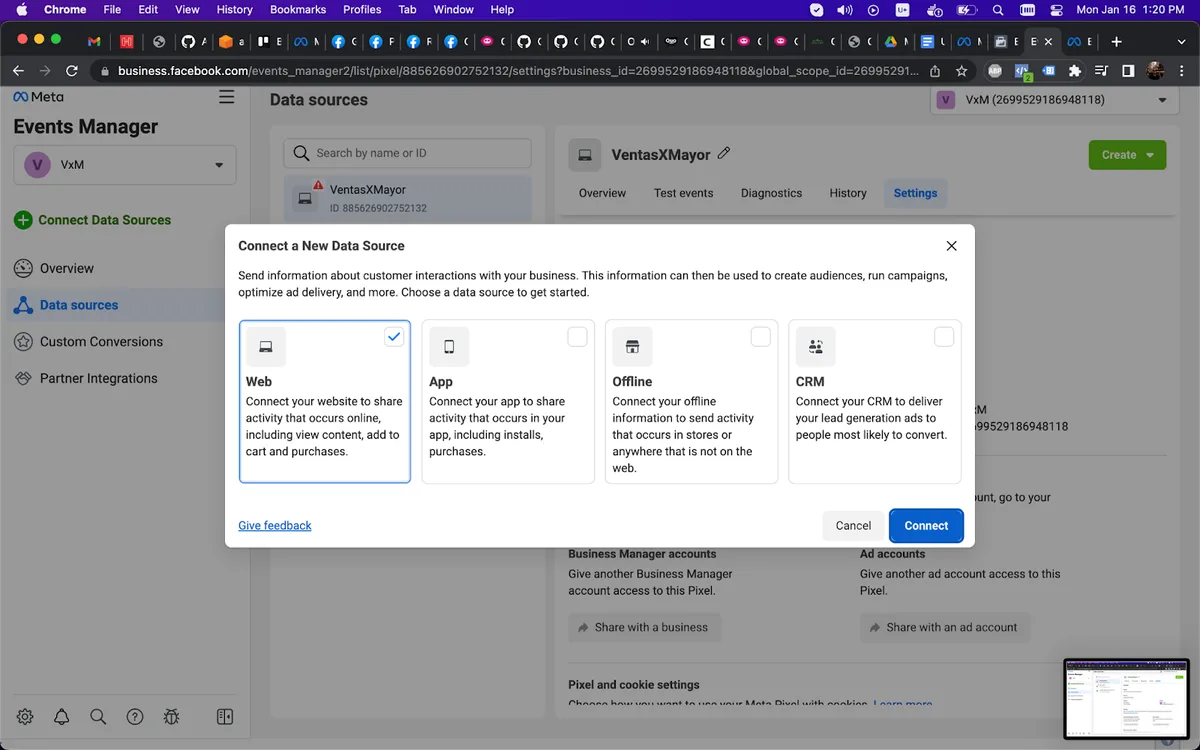1200x750 pixels.
Task: Tick the CRM data source checkbox
Action: 943,337
